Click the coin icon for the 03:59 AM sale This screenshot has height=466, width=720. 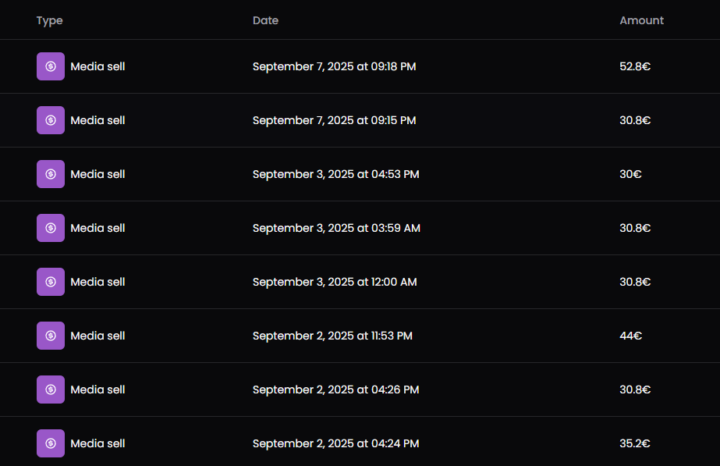click(51, 228)
